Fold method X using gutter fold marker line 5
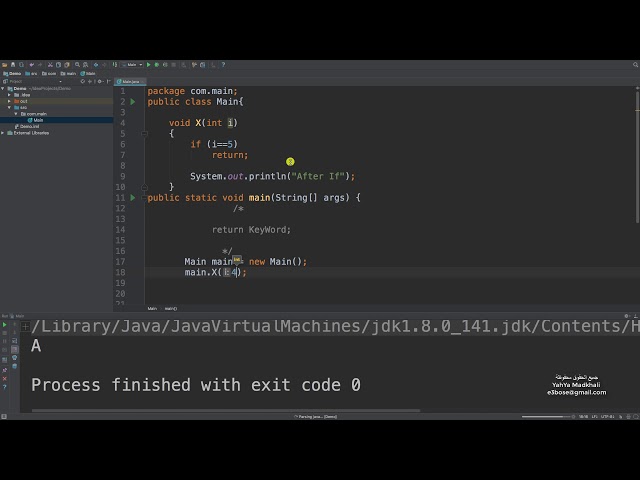This screenshot has width=640, height=480. click(x=144, y=133)
